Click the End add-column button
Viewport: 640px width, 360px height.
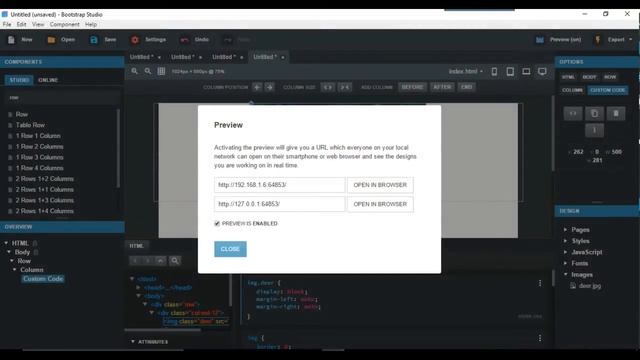[x=467, y=87]
